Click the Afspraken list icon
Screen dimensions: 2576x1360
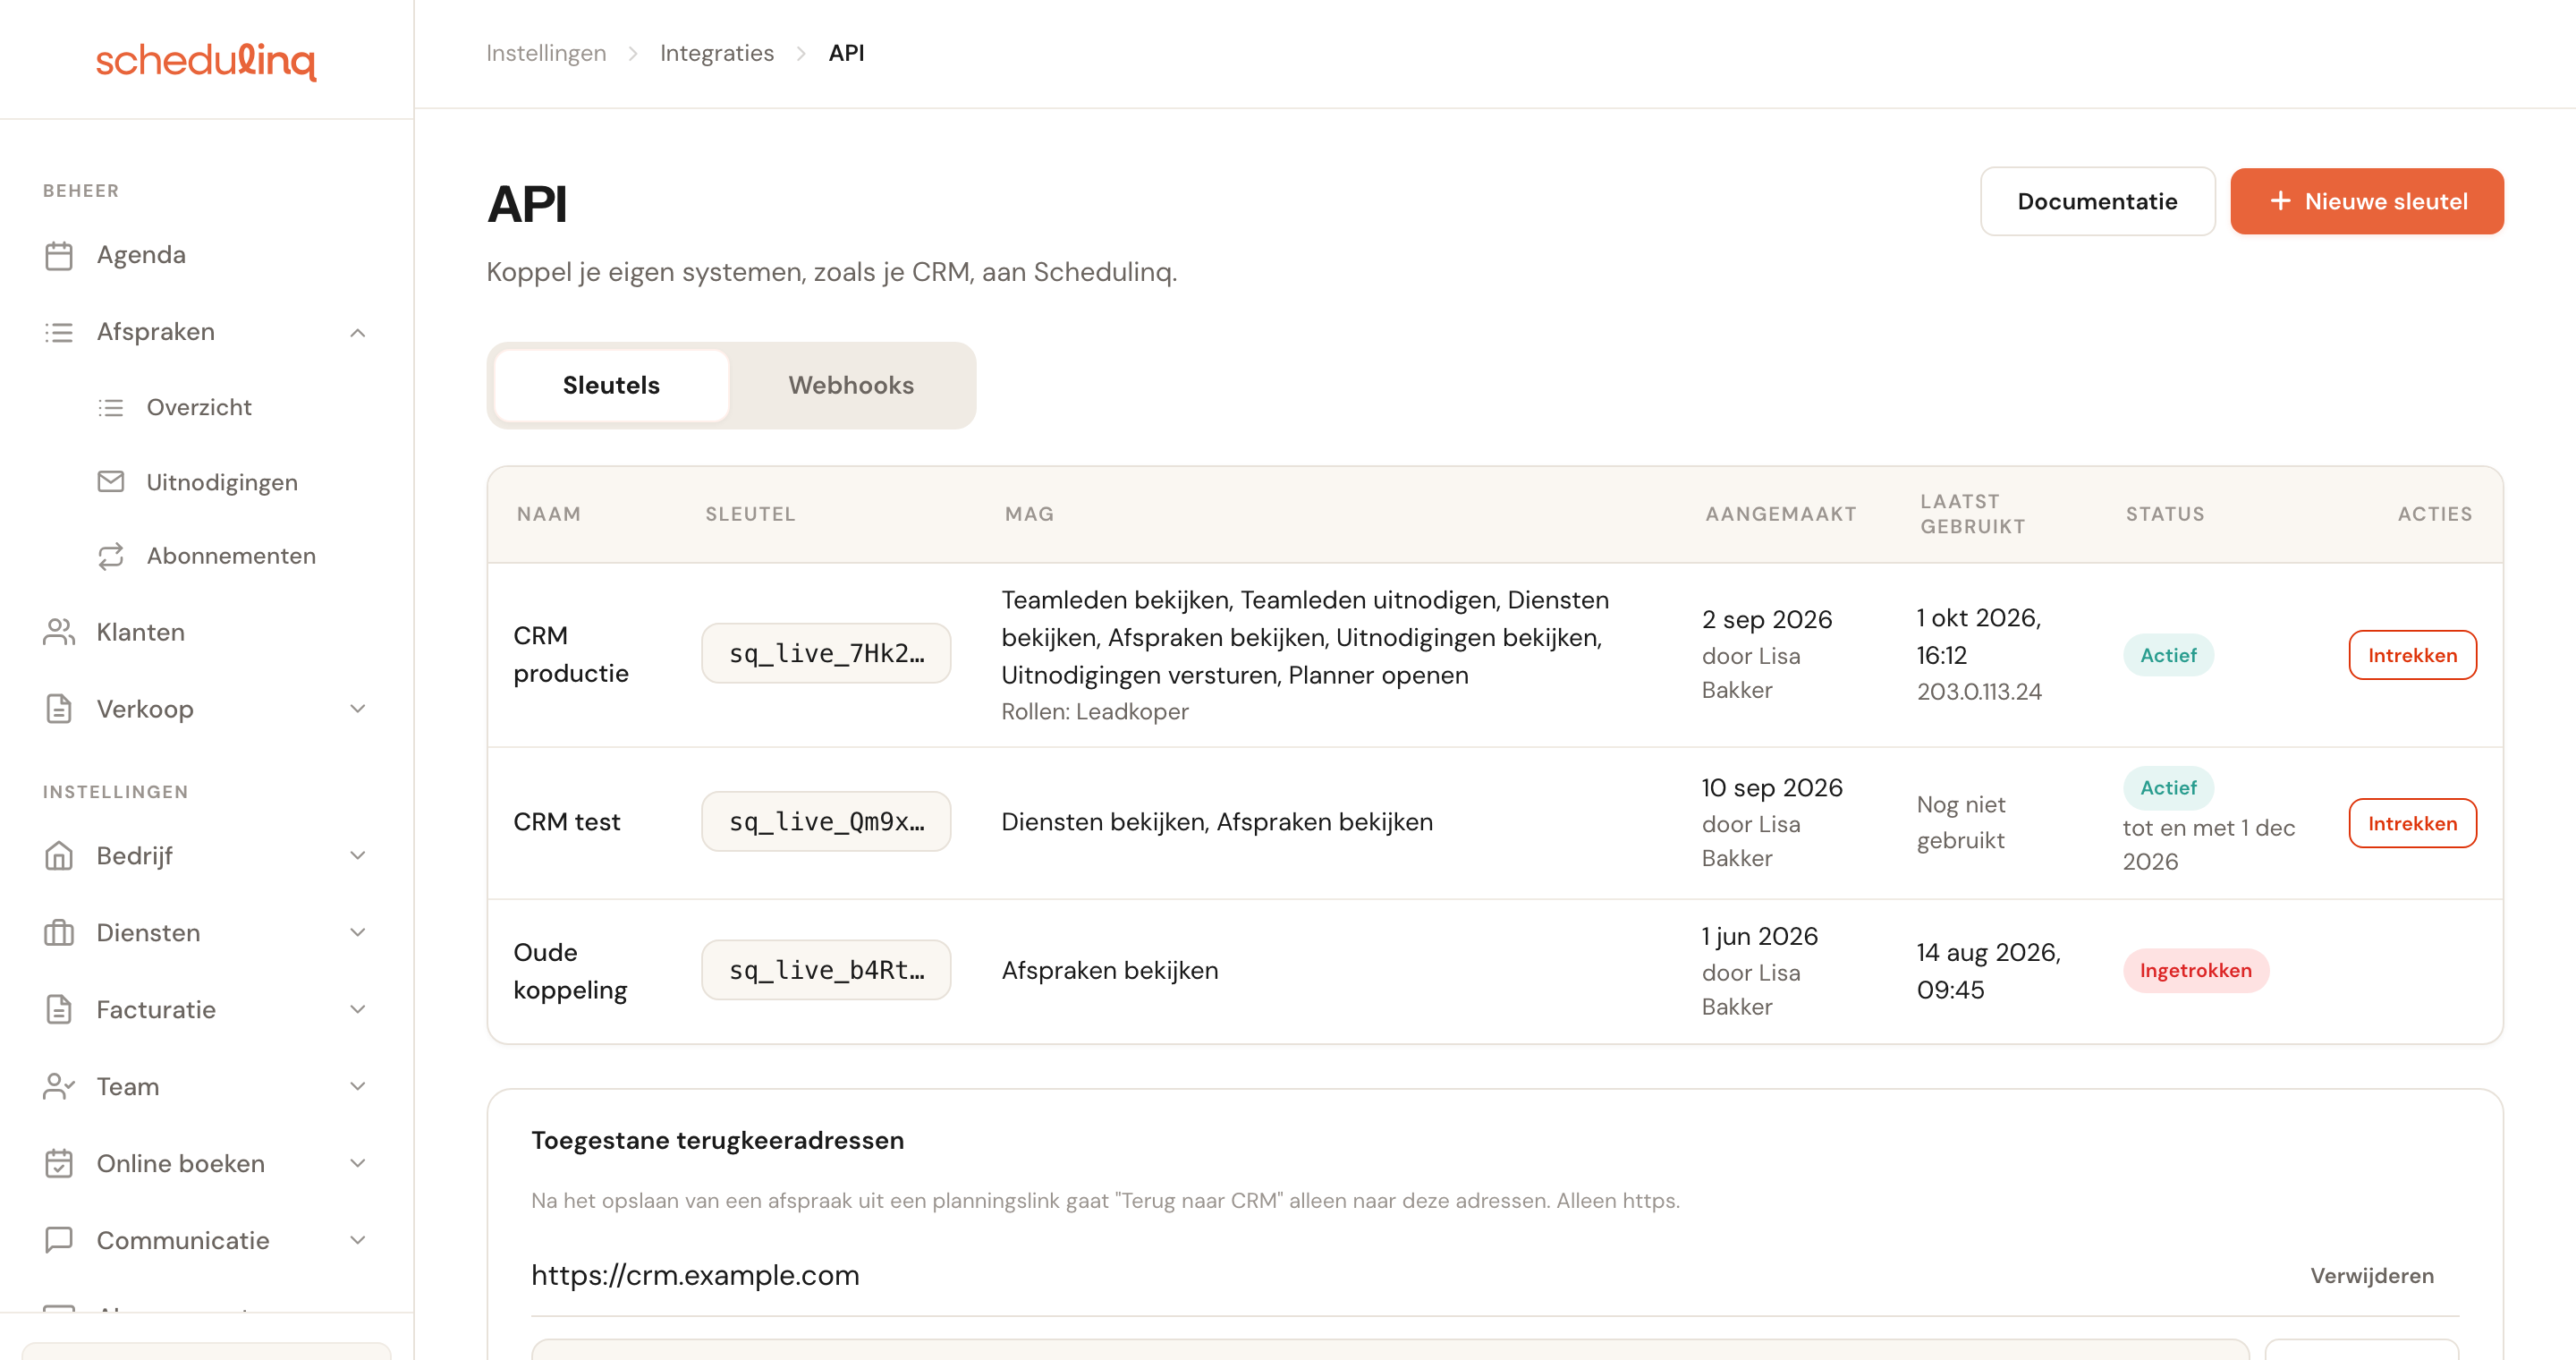click(59, 332)
